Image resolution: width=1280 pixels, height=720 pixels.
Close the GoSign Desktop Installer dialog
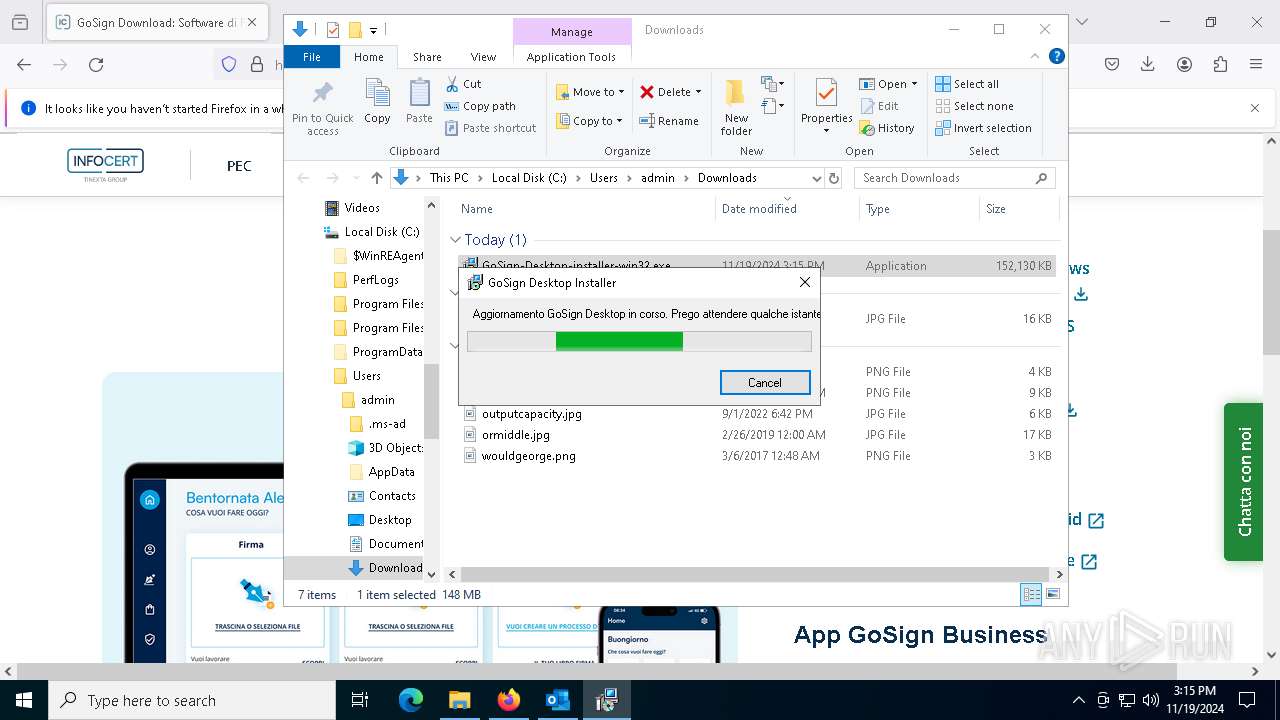805,283
